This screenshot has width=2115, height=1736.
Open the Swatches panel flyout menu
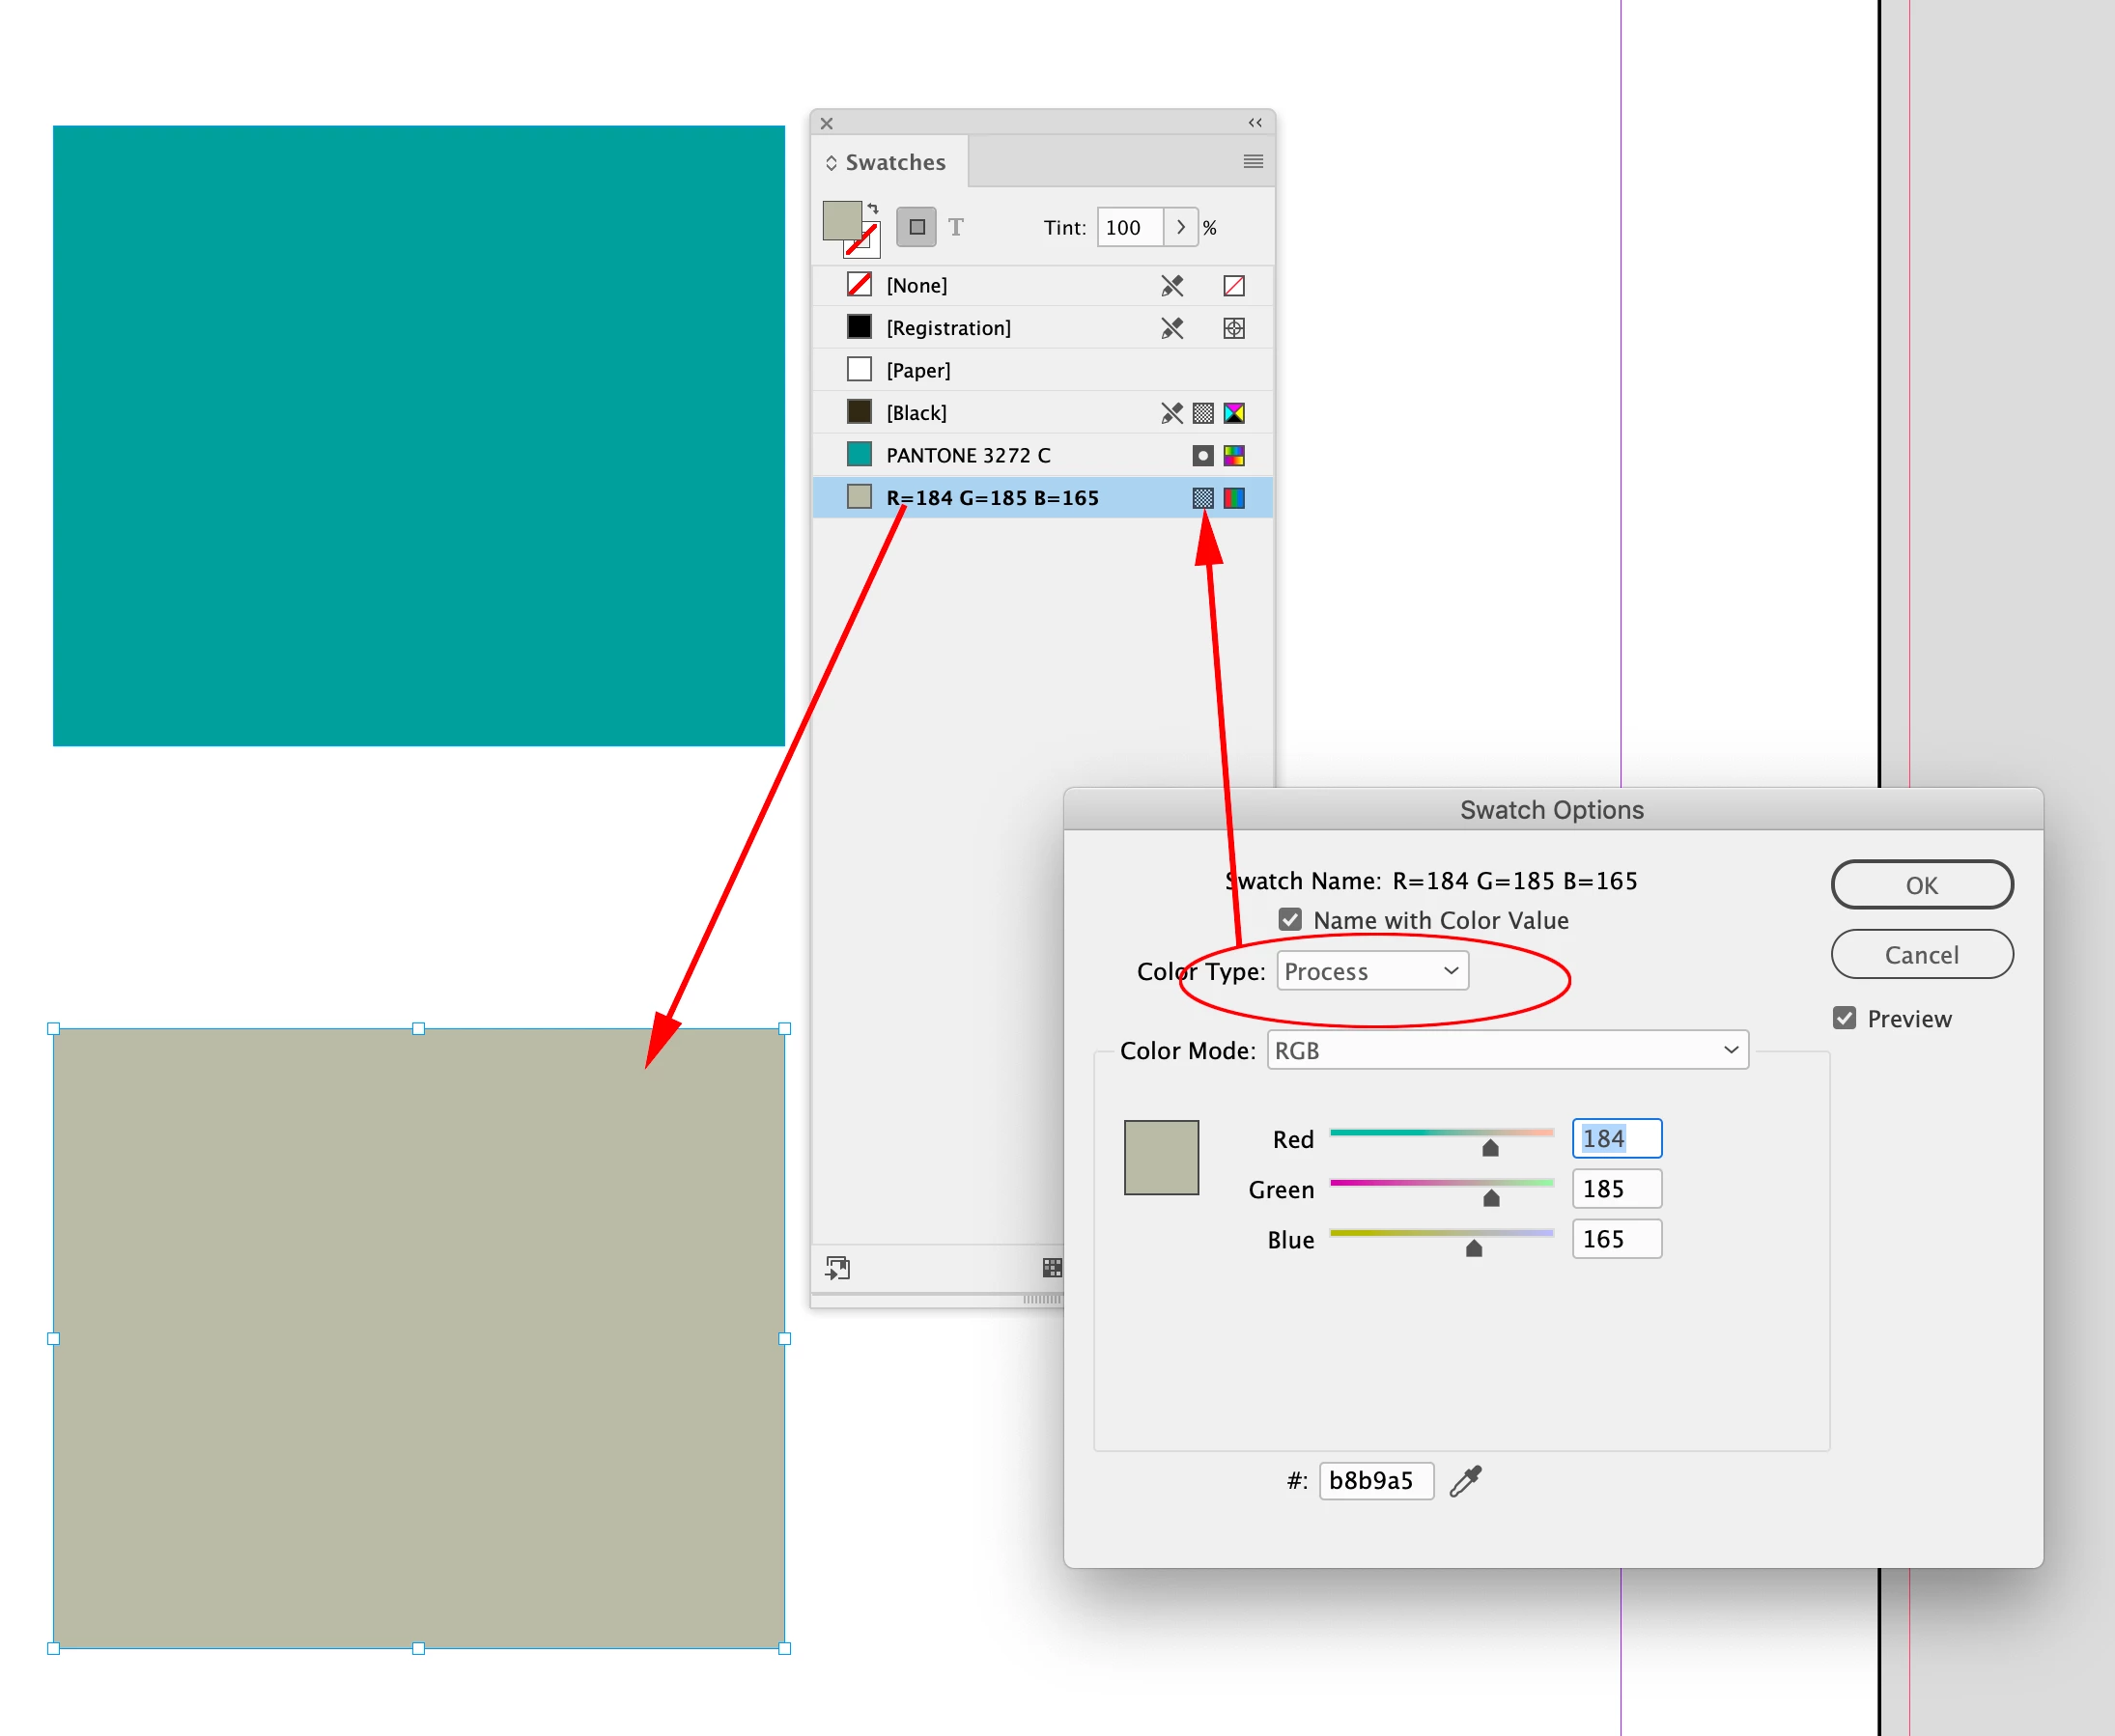[x=1252, y=161]
